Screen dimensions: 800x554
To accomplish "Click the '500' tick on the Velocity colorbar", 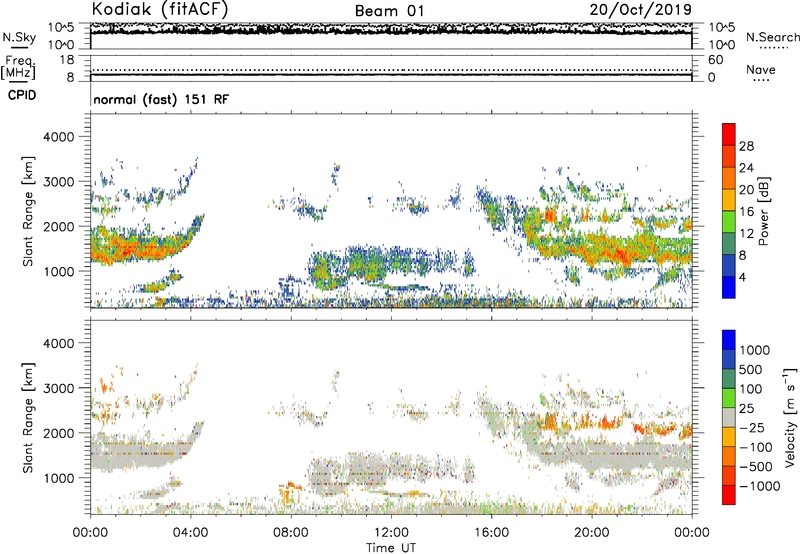I will point(751,370).
